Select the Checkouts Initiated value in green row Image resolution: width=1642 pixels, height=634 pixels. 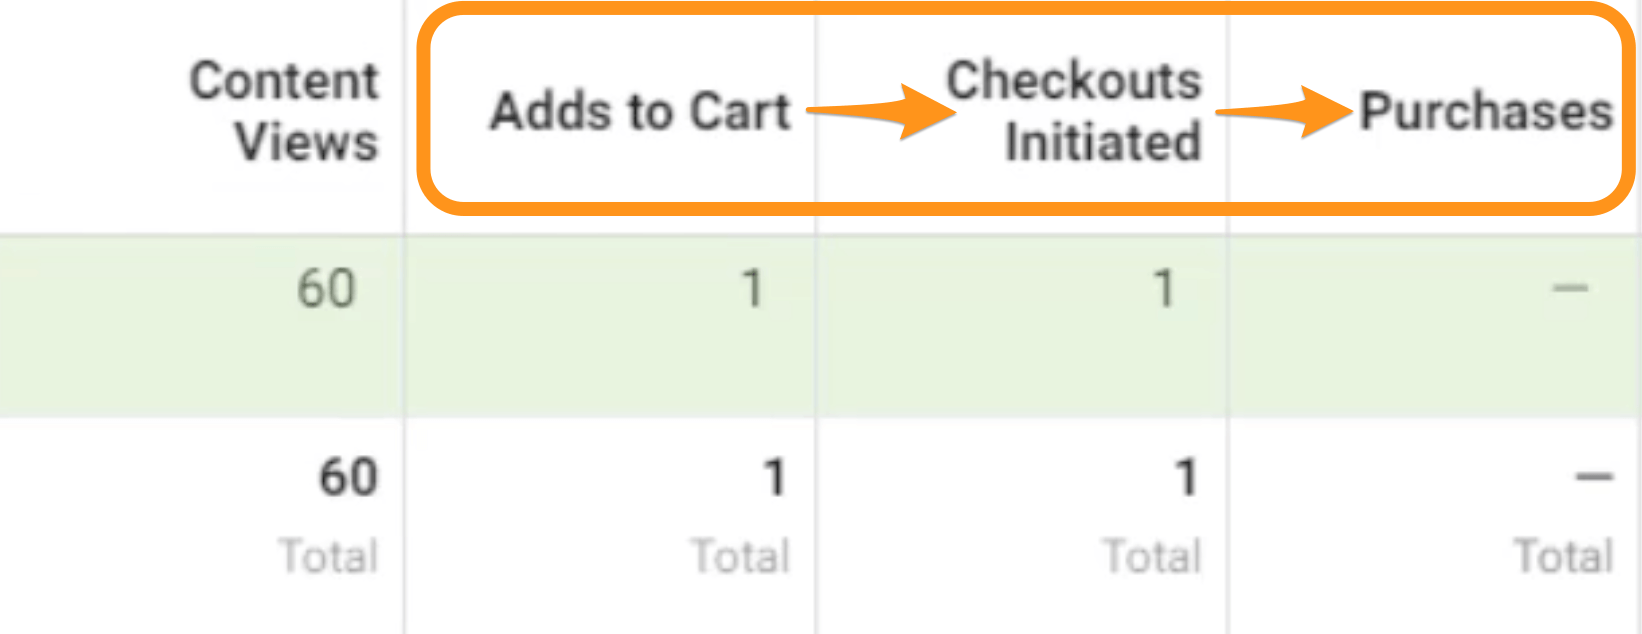[x=1163, y=290]
